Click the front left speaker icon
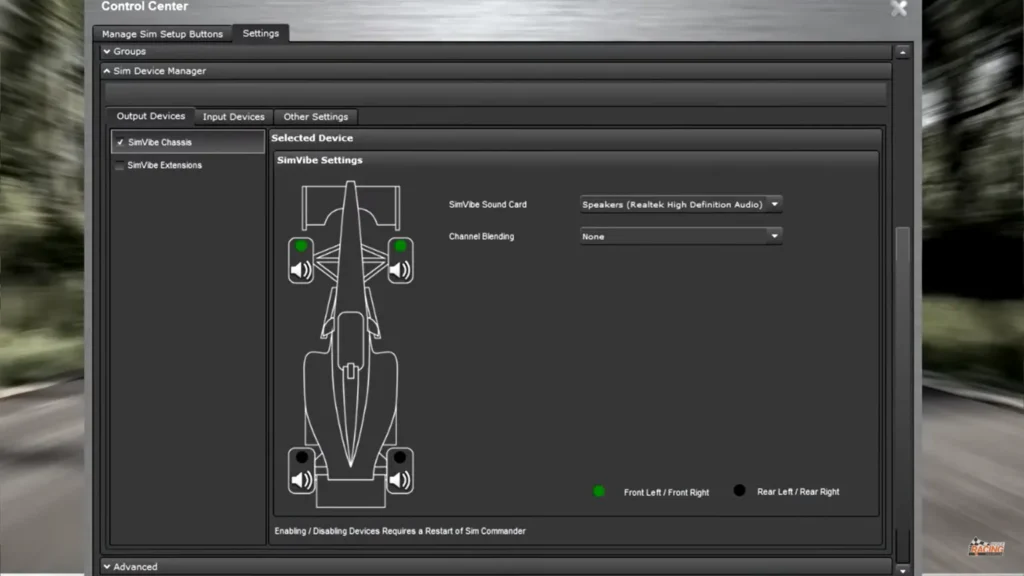 click(x=301, y=270)
